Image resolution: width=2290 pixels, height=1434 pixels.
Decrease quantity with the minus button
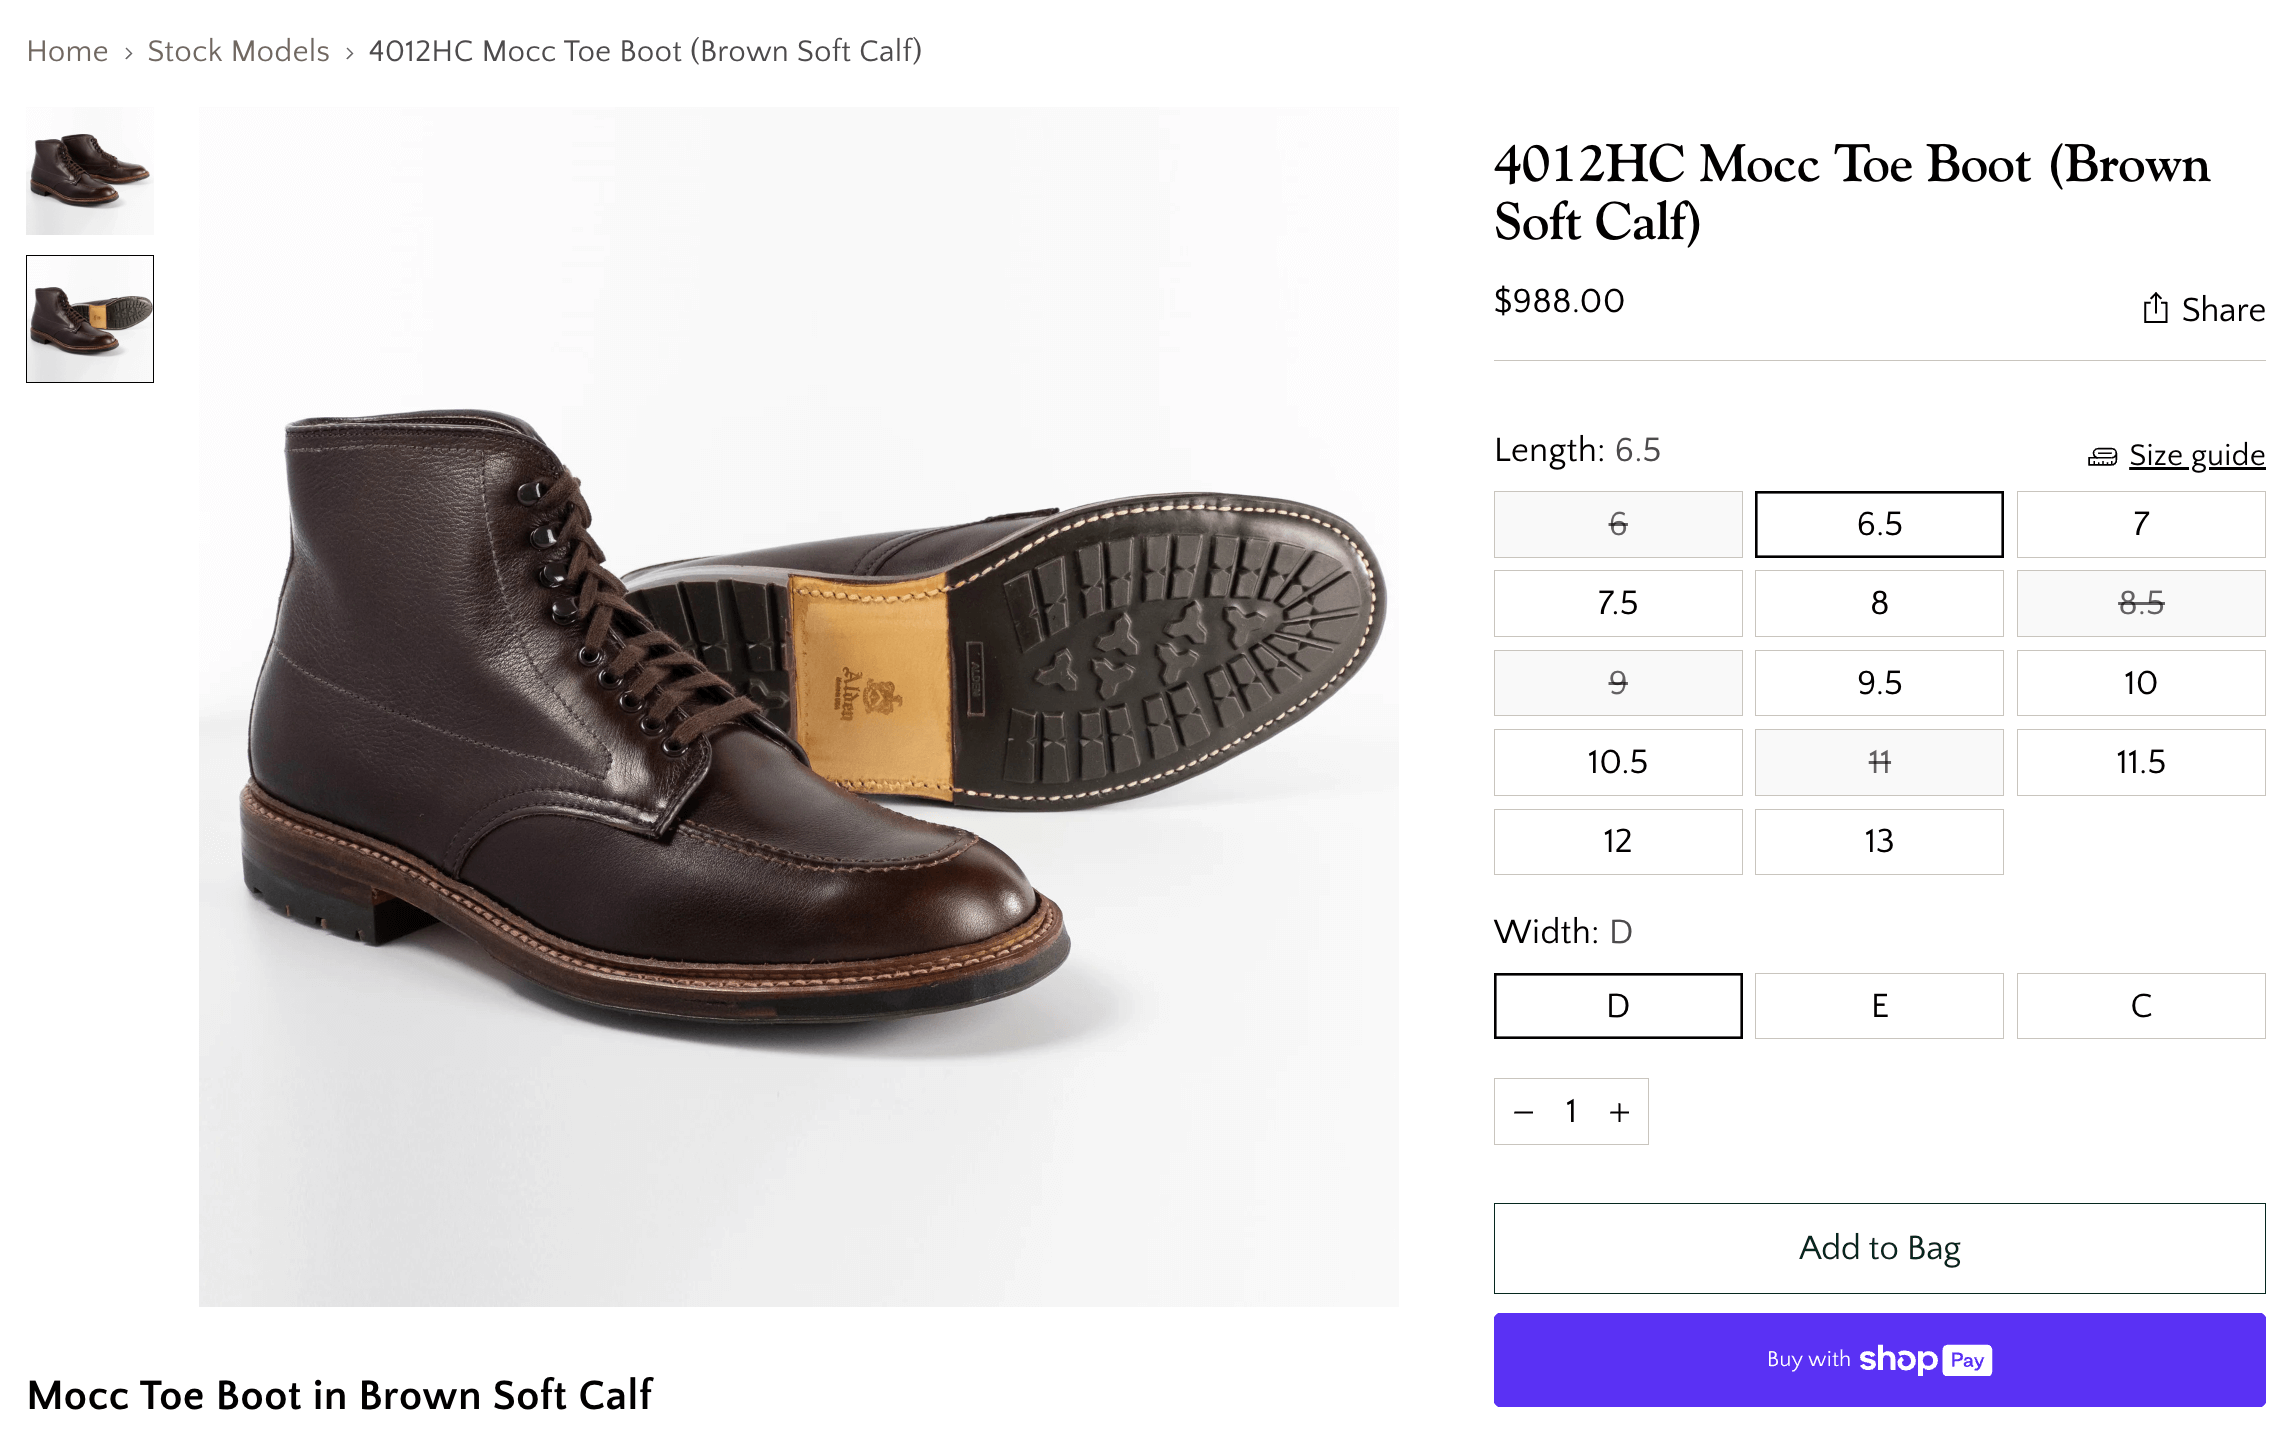(x=1524, y=1112)
